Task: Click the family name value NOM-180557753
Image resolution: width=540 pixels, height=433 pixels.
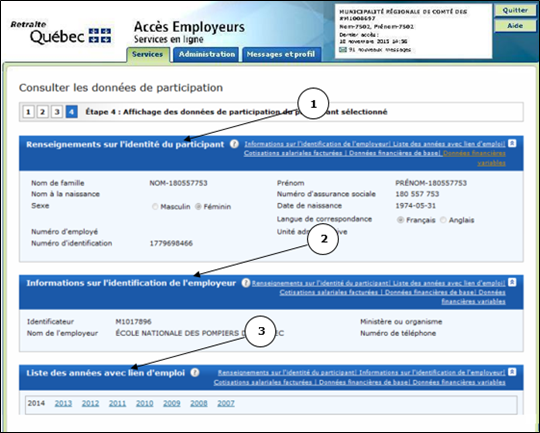Action: (x=178, y=183)
